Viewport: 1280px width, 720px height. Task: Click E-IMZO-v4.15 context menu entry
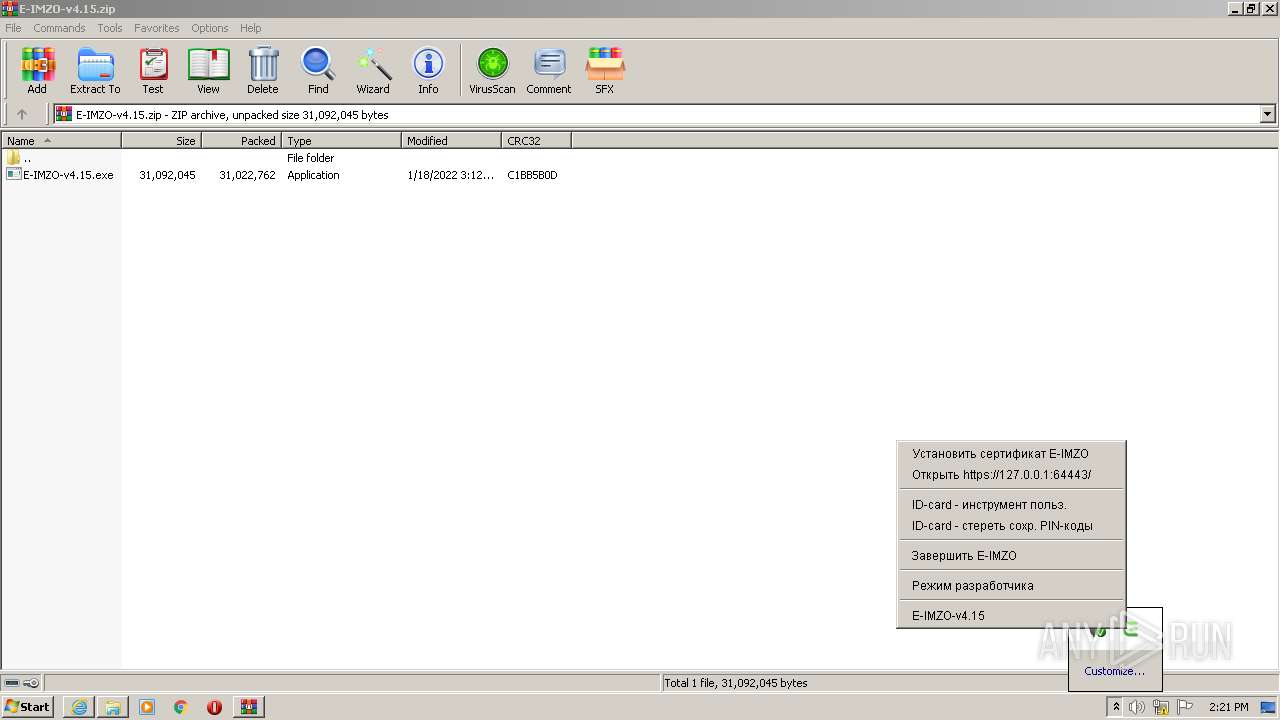pos(1011,616)
